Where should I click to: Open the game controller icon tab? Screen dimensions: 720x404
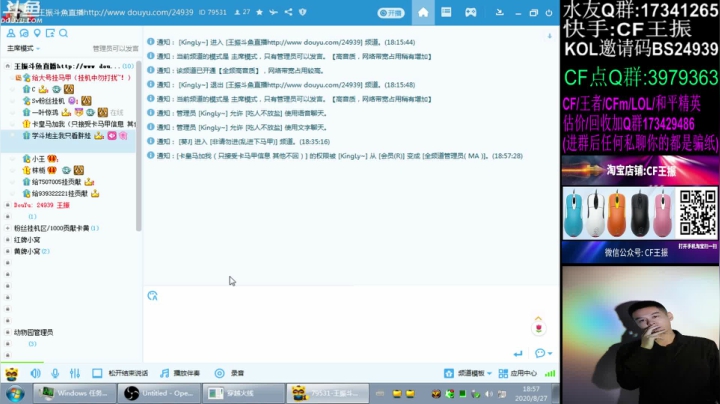471,12
